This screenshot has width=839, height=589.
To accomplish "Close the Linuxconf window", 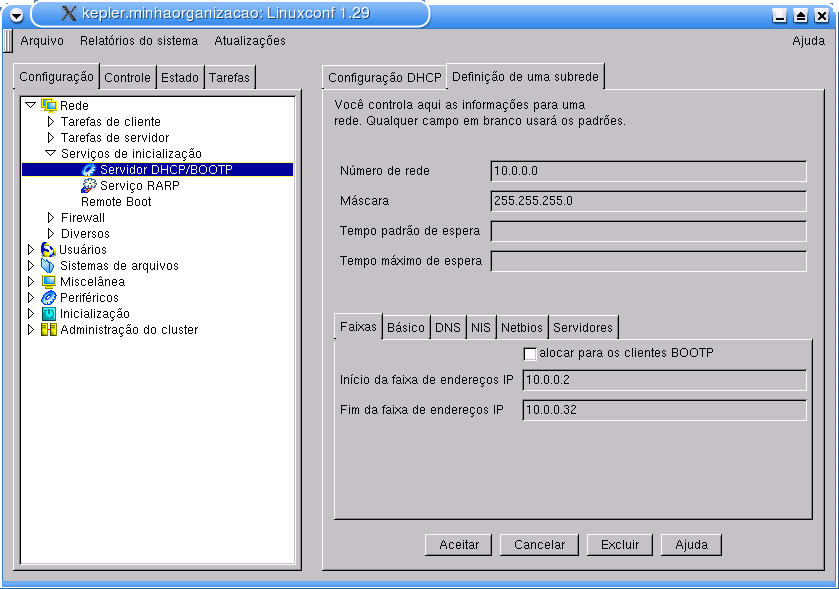I will (821, 16).
